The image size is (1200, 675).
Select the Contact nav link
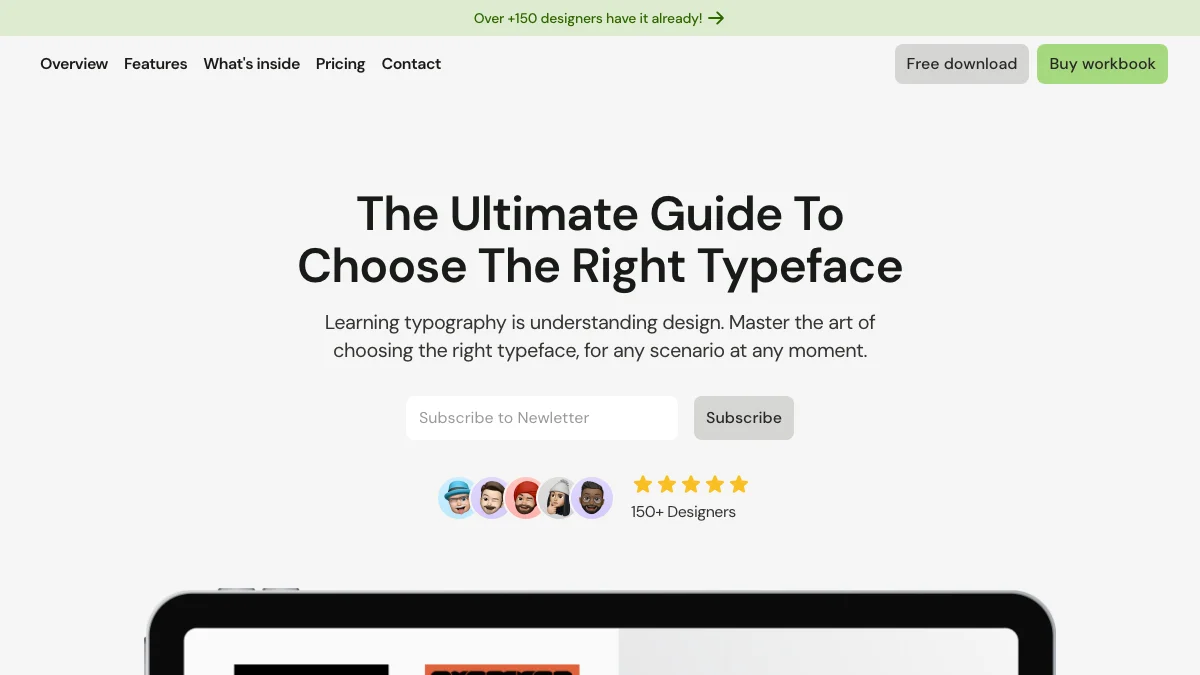[411, 64]
